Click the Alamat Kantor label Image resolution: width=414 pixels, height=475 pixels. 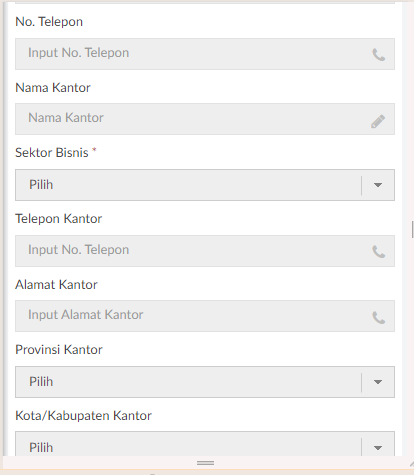(56, 285)
